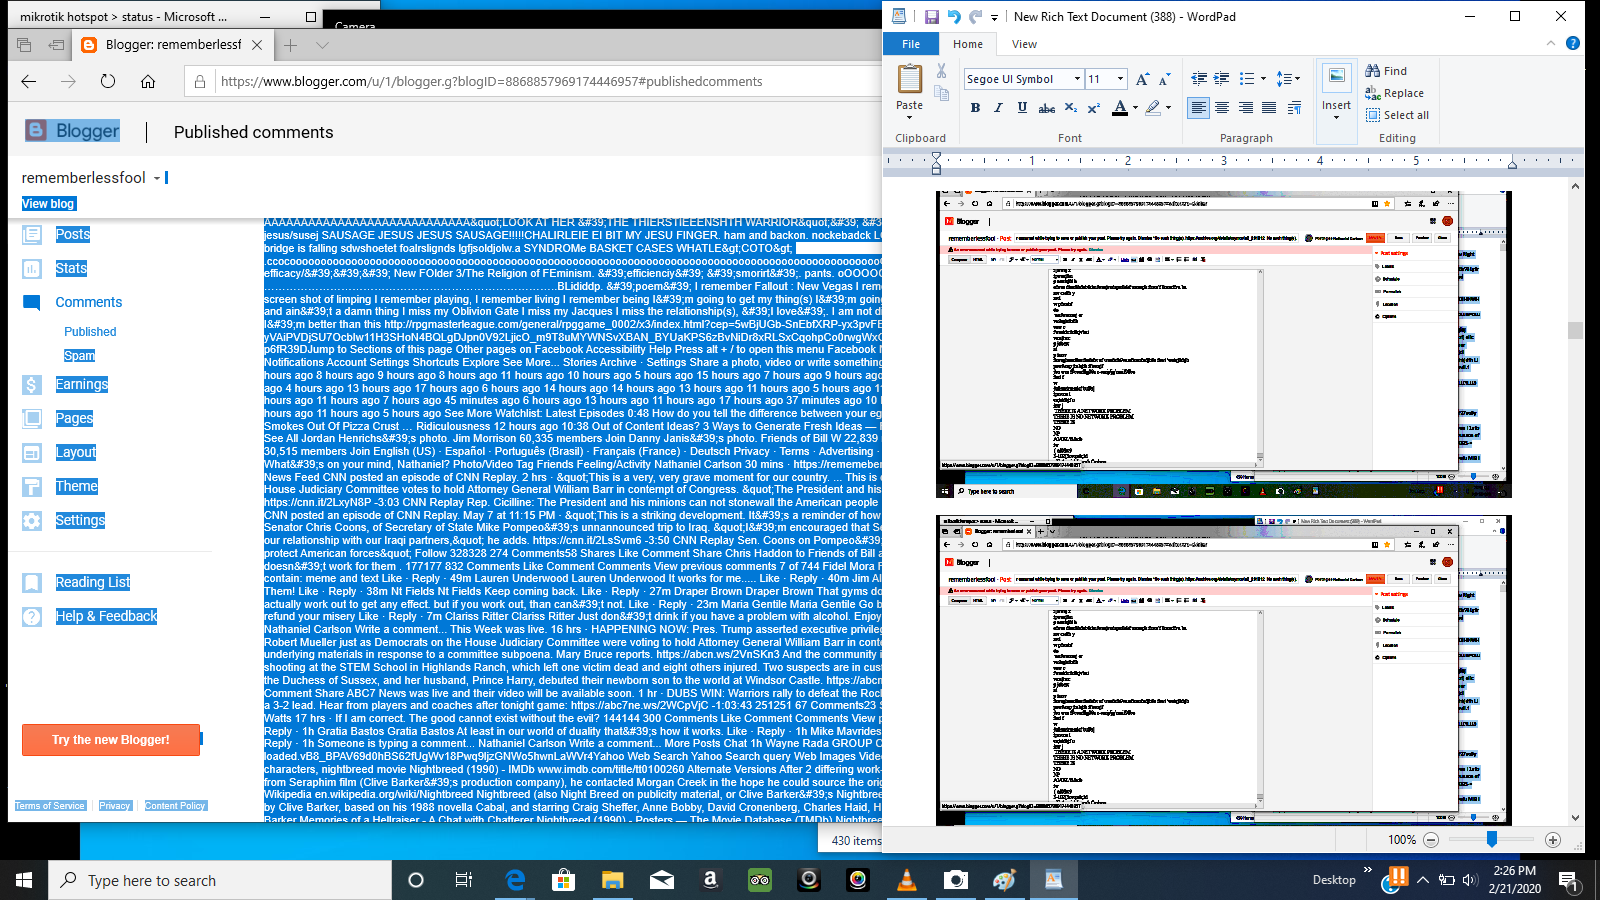Screen dimensions: 1600x900
Task: Click the Windows taskbar search box
Action: click(x=220, y=880)
